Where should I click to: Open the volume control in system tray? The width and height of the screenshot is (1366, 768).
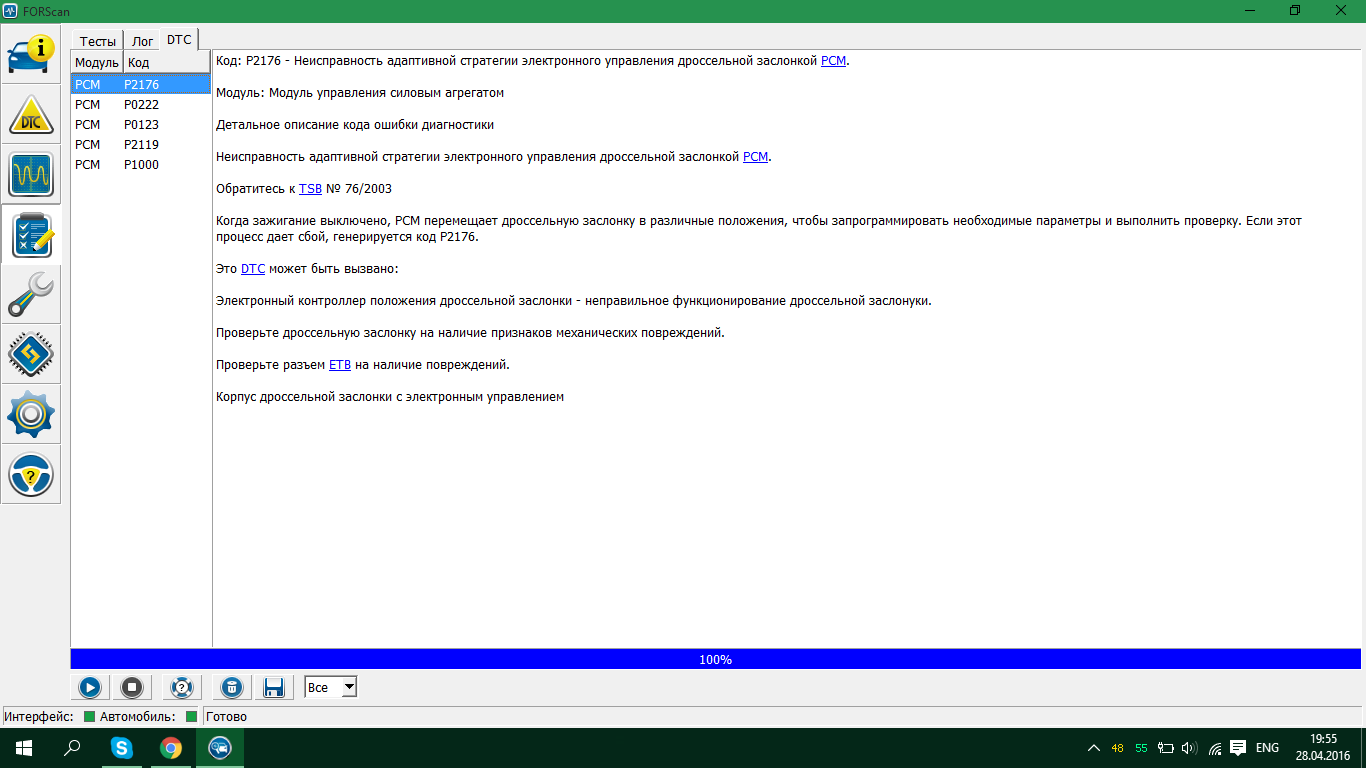1190,748
